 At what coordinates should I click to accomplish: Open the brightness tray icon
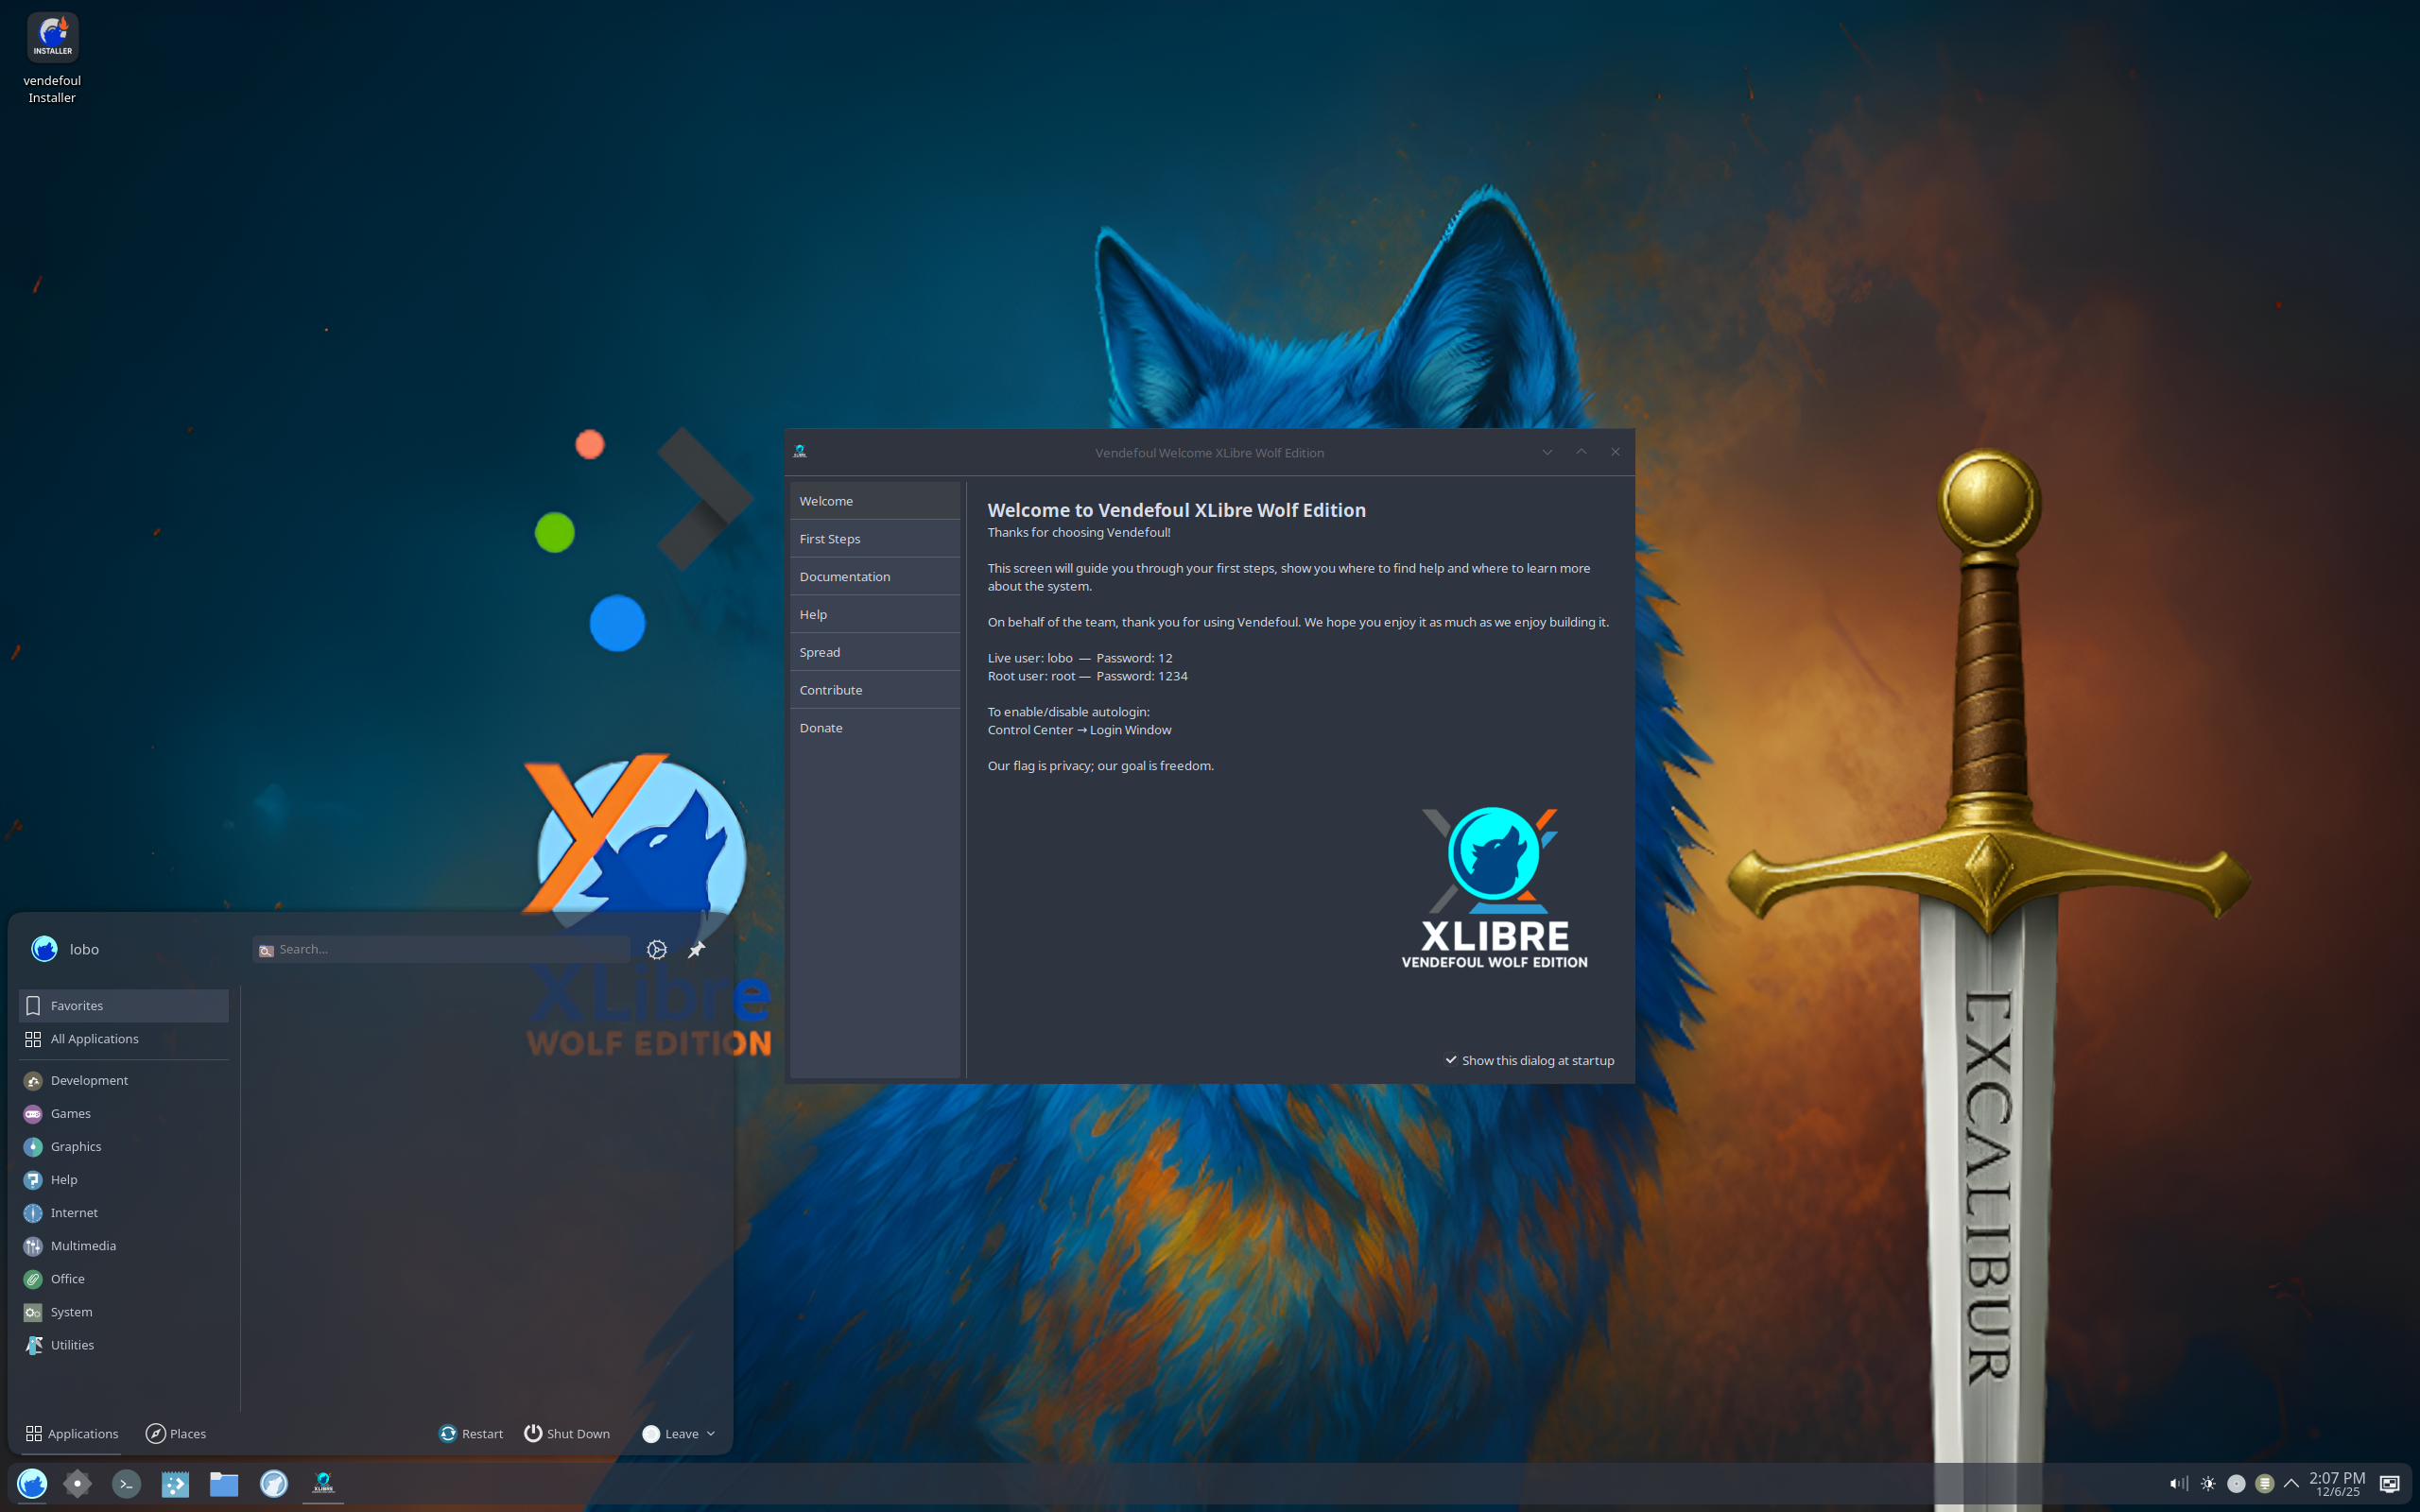[x=2208, y=1483]
